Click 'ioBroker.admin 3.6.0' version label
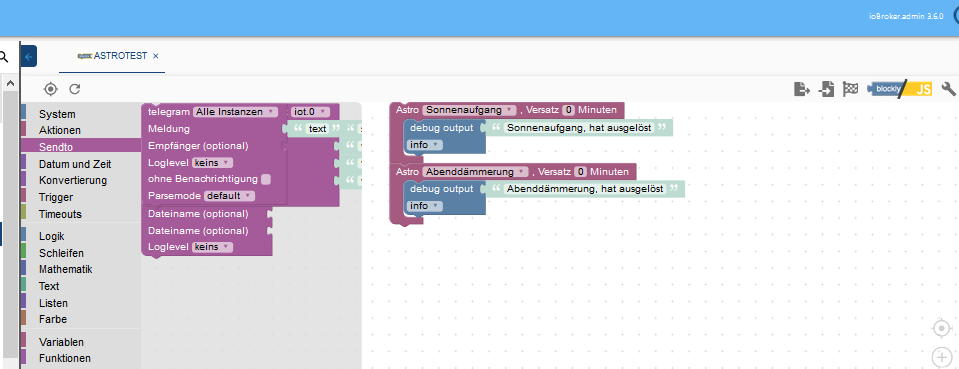 pos(906,17)
